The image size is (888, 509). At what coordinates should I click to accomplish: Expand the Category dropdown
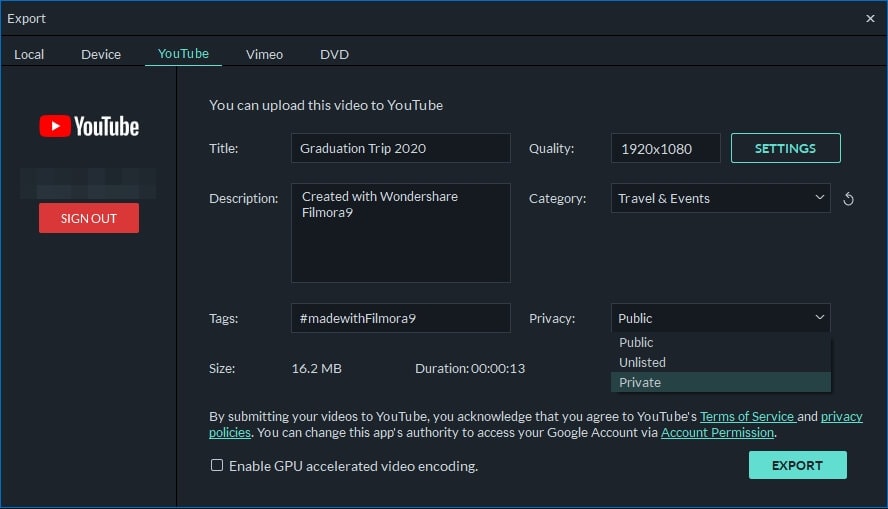pos(720,198)
